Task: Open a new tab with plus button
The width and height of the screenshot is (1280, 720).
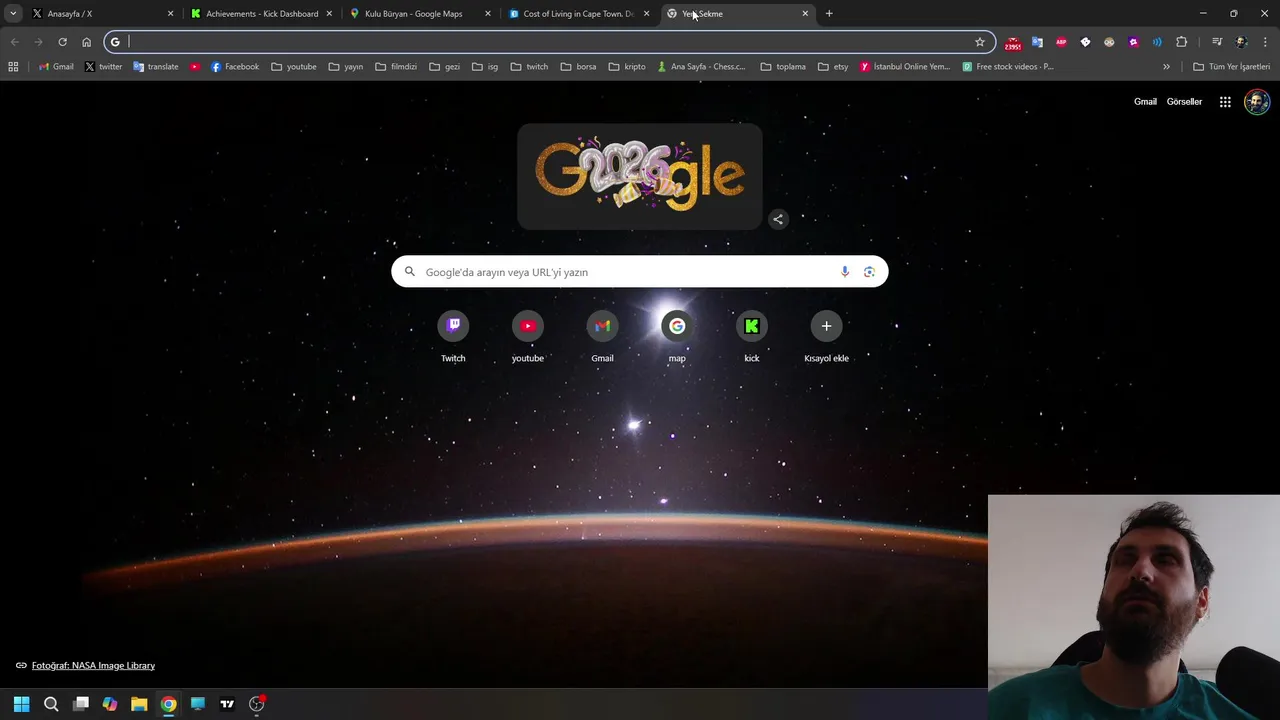Action: pyautogui.click(x=829, y=14)
